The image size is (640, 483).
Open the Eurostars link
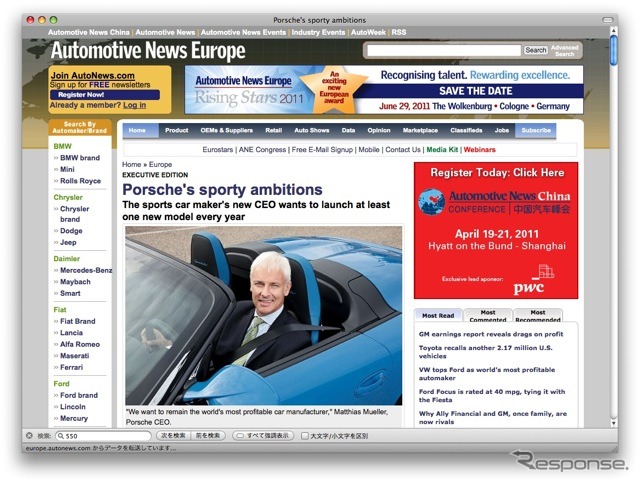point(218,150)
